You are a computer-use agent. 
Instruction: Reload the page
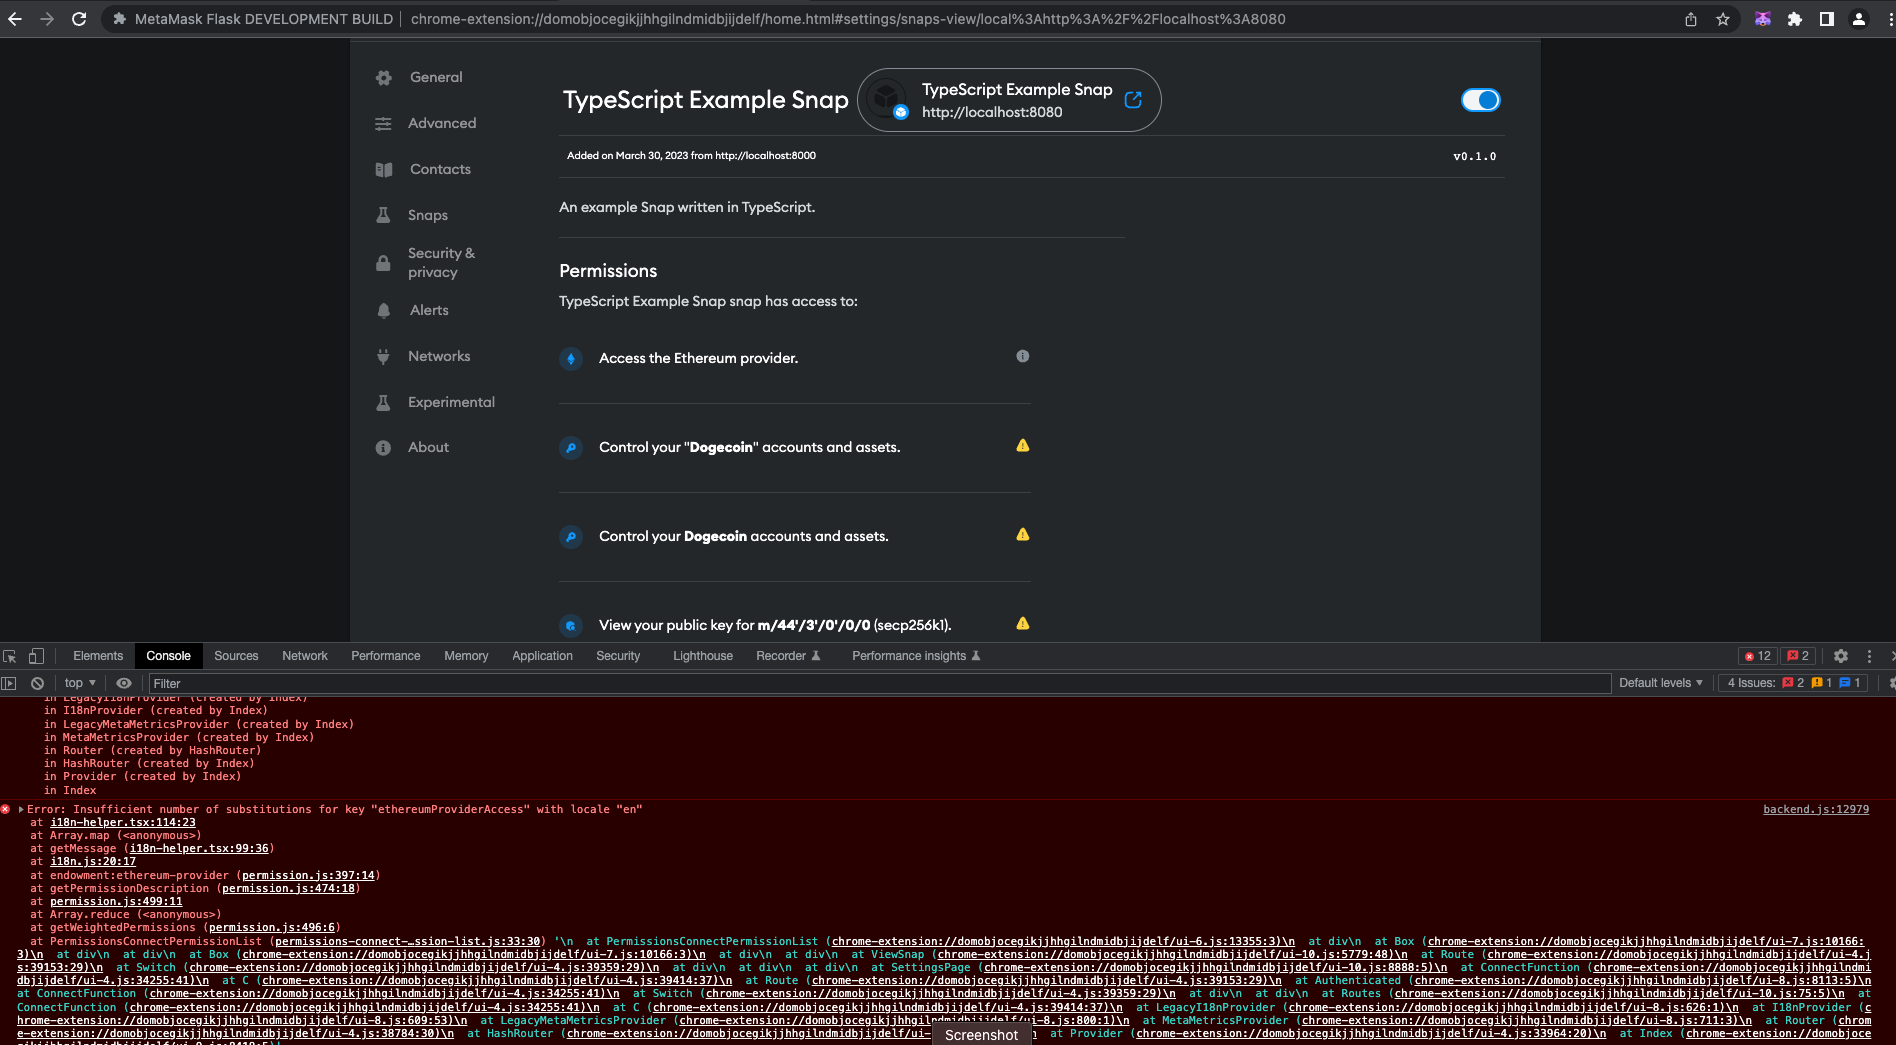(79, 19)
